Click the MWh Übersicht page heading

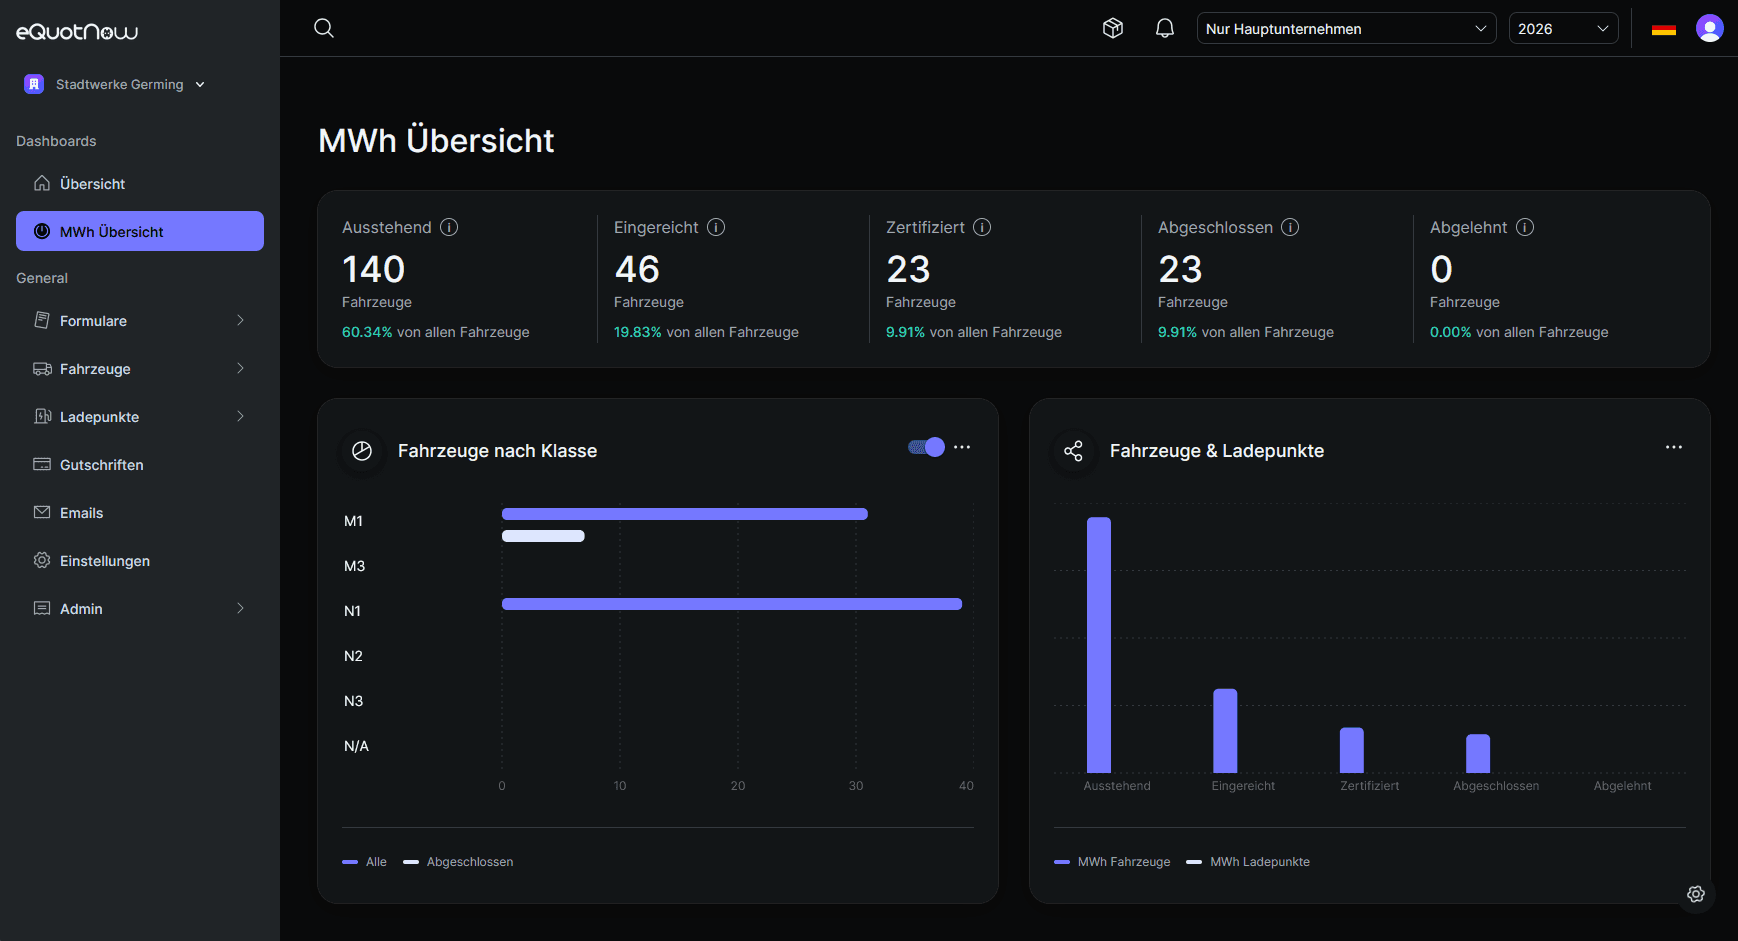[436, 141]
